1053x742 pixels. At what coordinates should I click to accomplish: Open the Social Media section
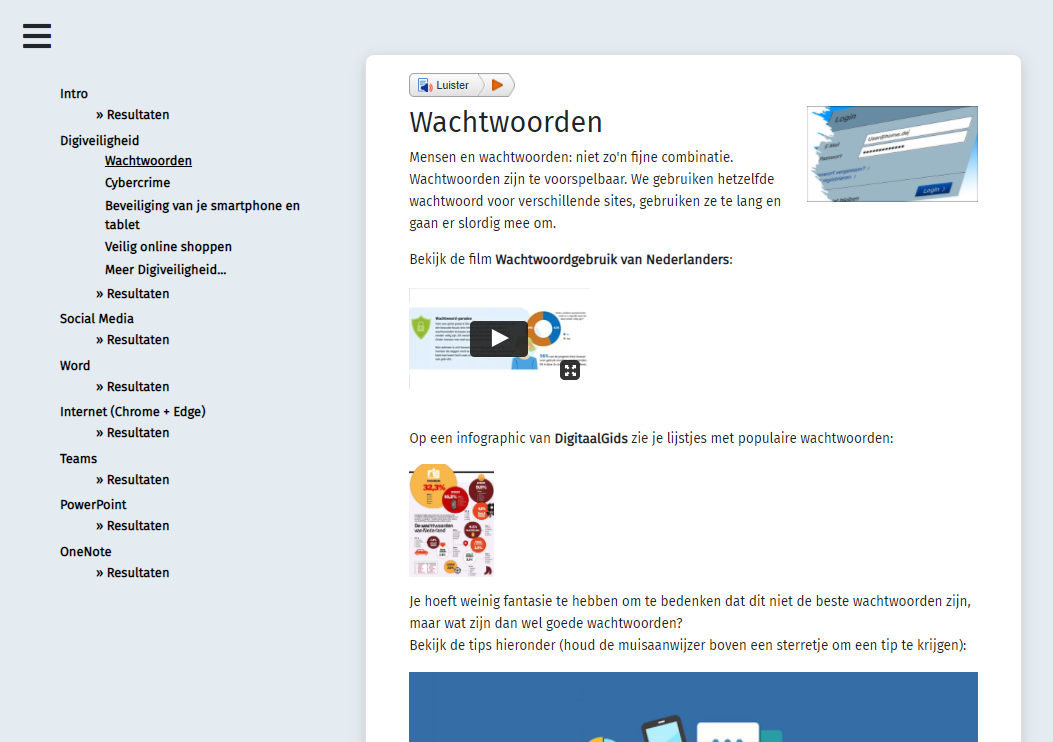click(x=97, y=319)
